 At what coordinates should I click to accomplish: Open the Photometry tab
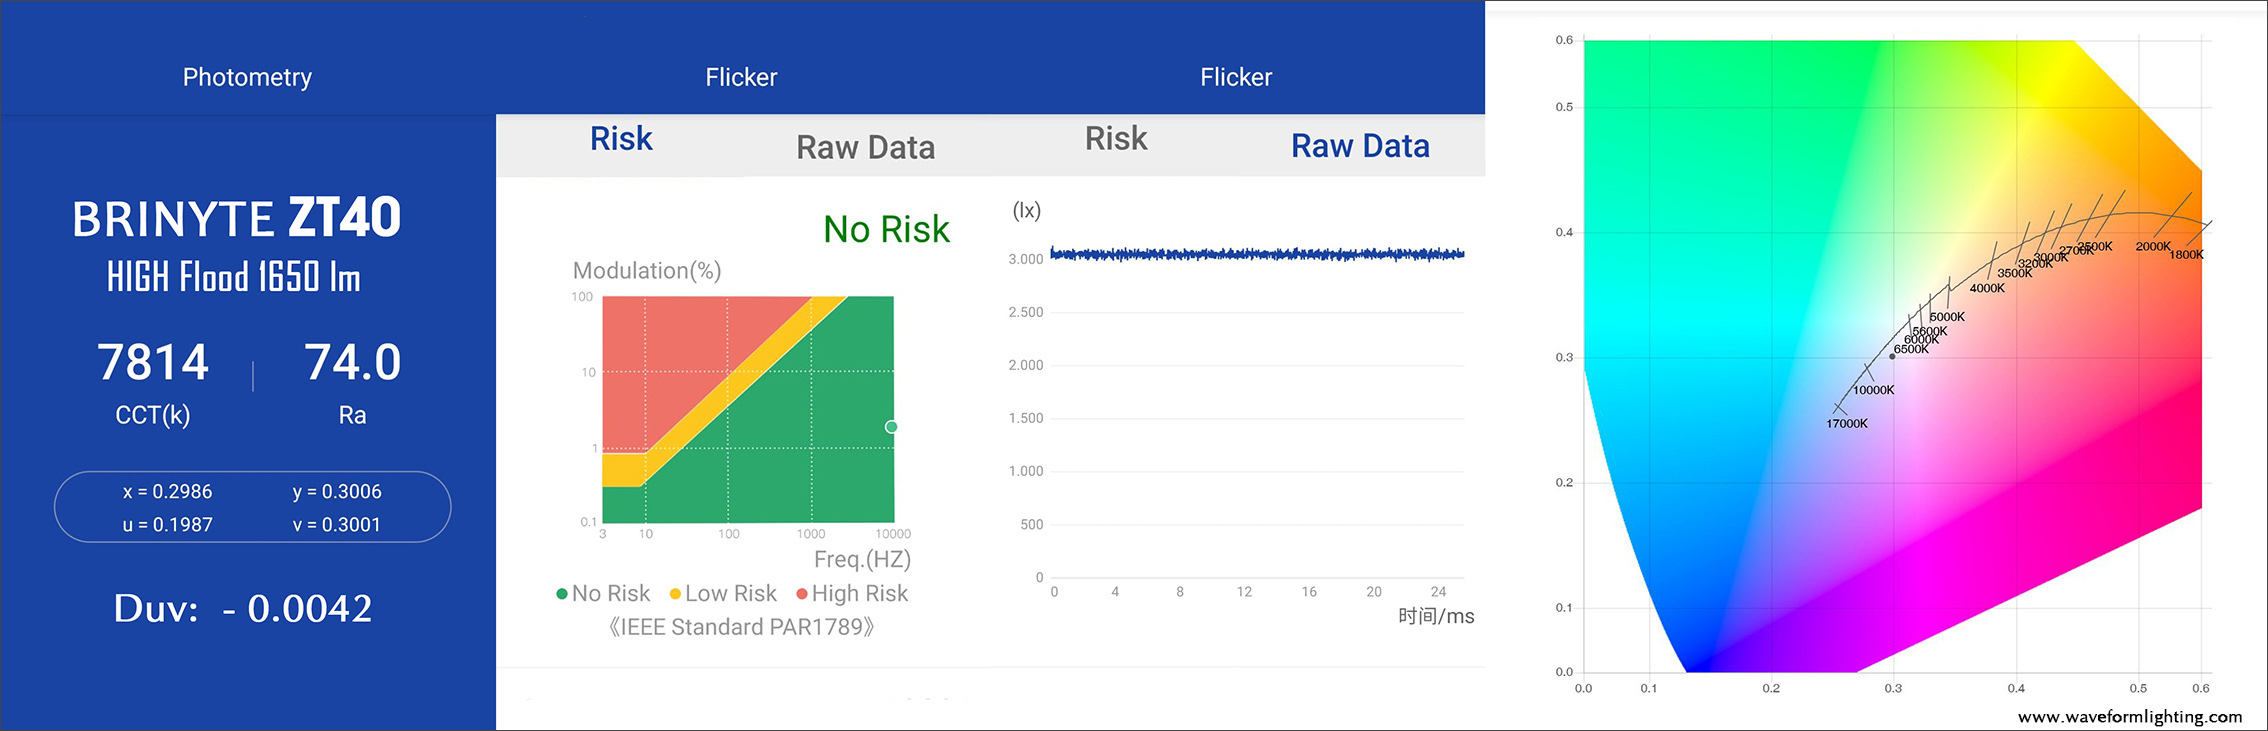tap(247, 77)
